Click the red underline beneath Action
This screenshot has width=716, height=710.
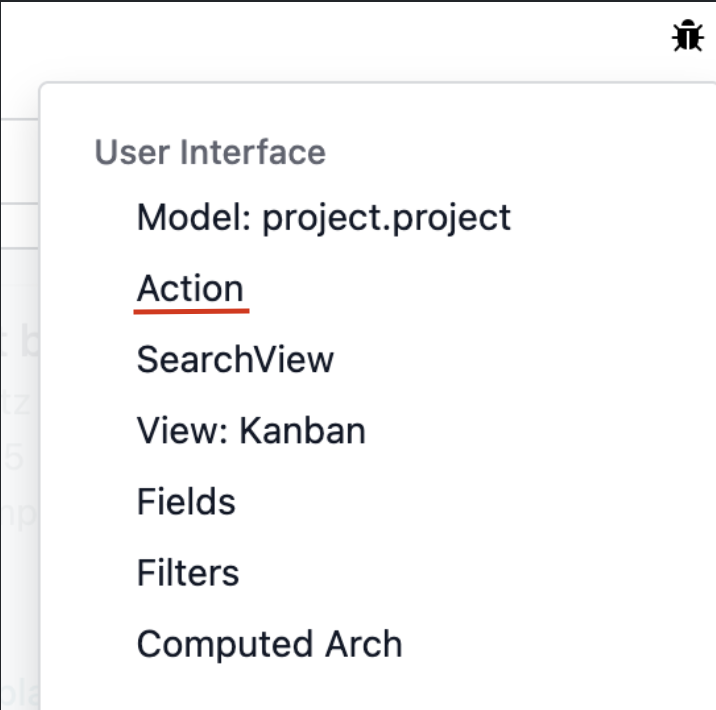tap(191, 311)
